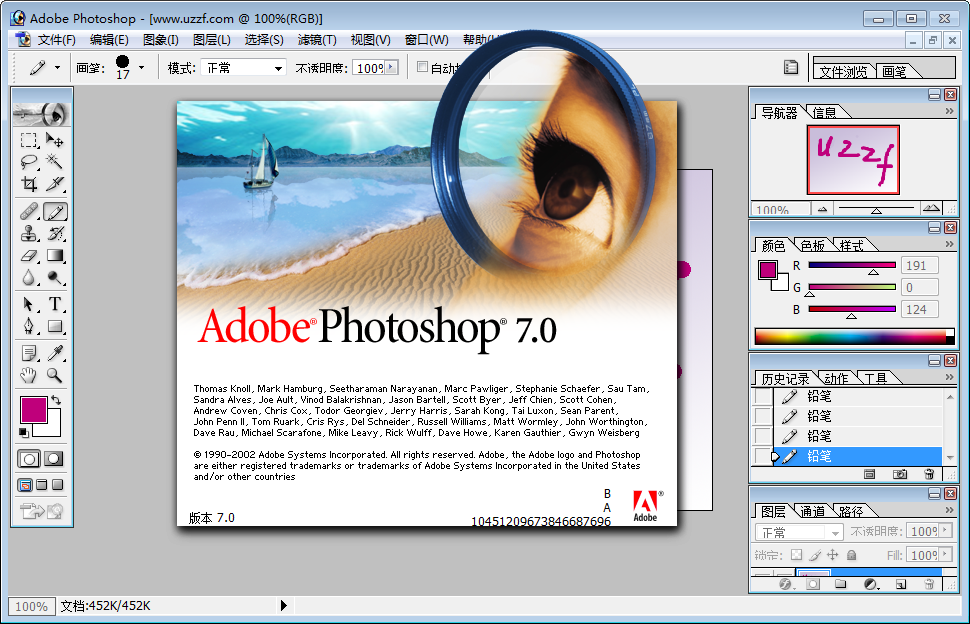Click the navigator zoom in button
This screenshot has width=970, height=624.
pyautogui.click(x=931, y=208)
